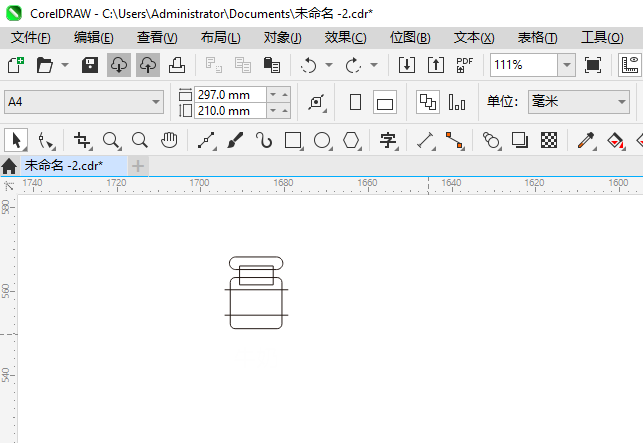Redo the last action
The width and height of the screenshot is (643, 443).
[353, 65]
